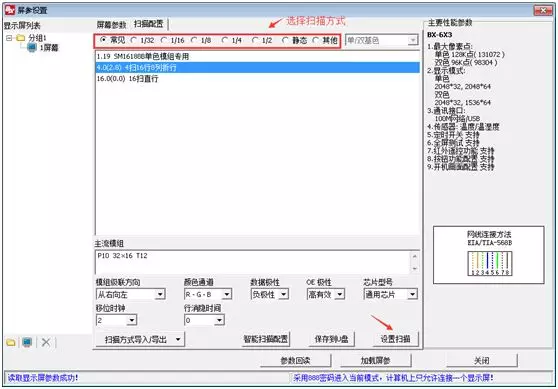Click the 参数回读 button
The image size is (558, 389).
coord(295,361)
